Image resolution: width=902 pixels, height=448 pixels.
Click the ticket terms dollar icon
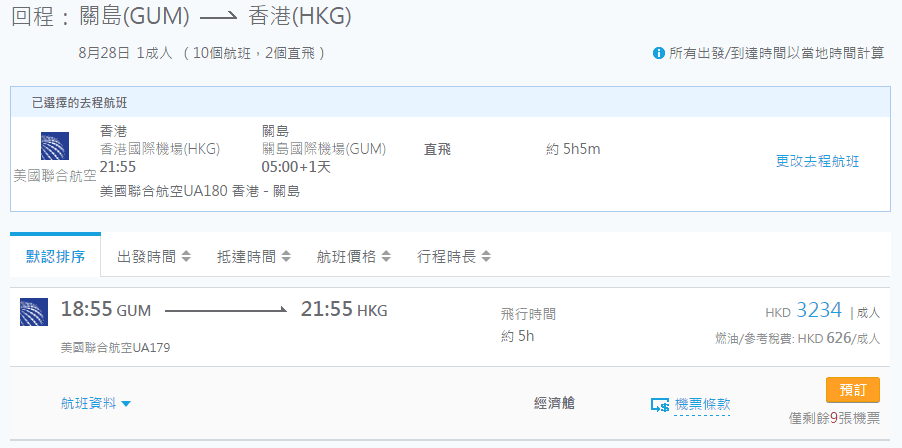pyautogui.click(x=660, y=405)
